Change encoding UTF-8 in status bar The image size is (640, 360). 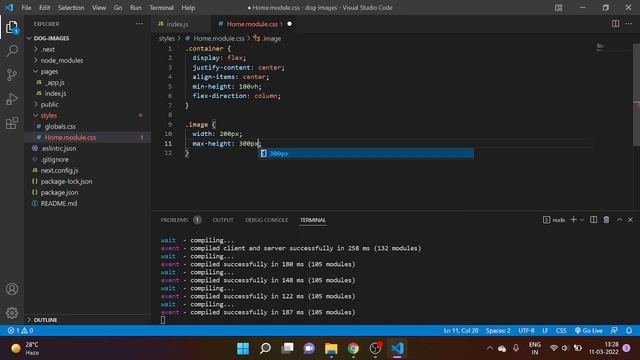[x=526, y=330]
